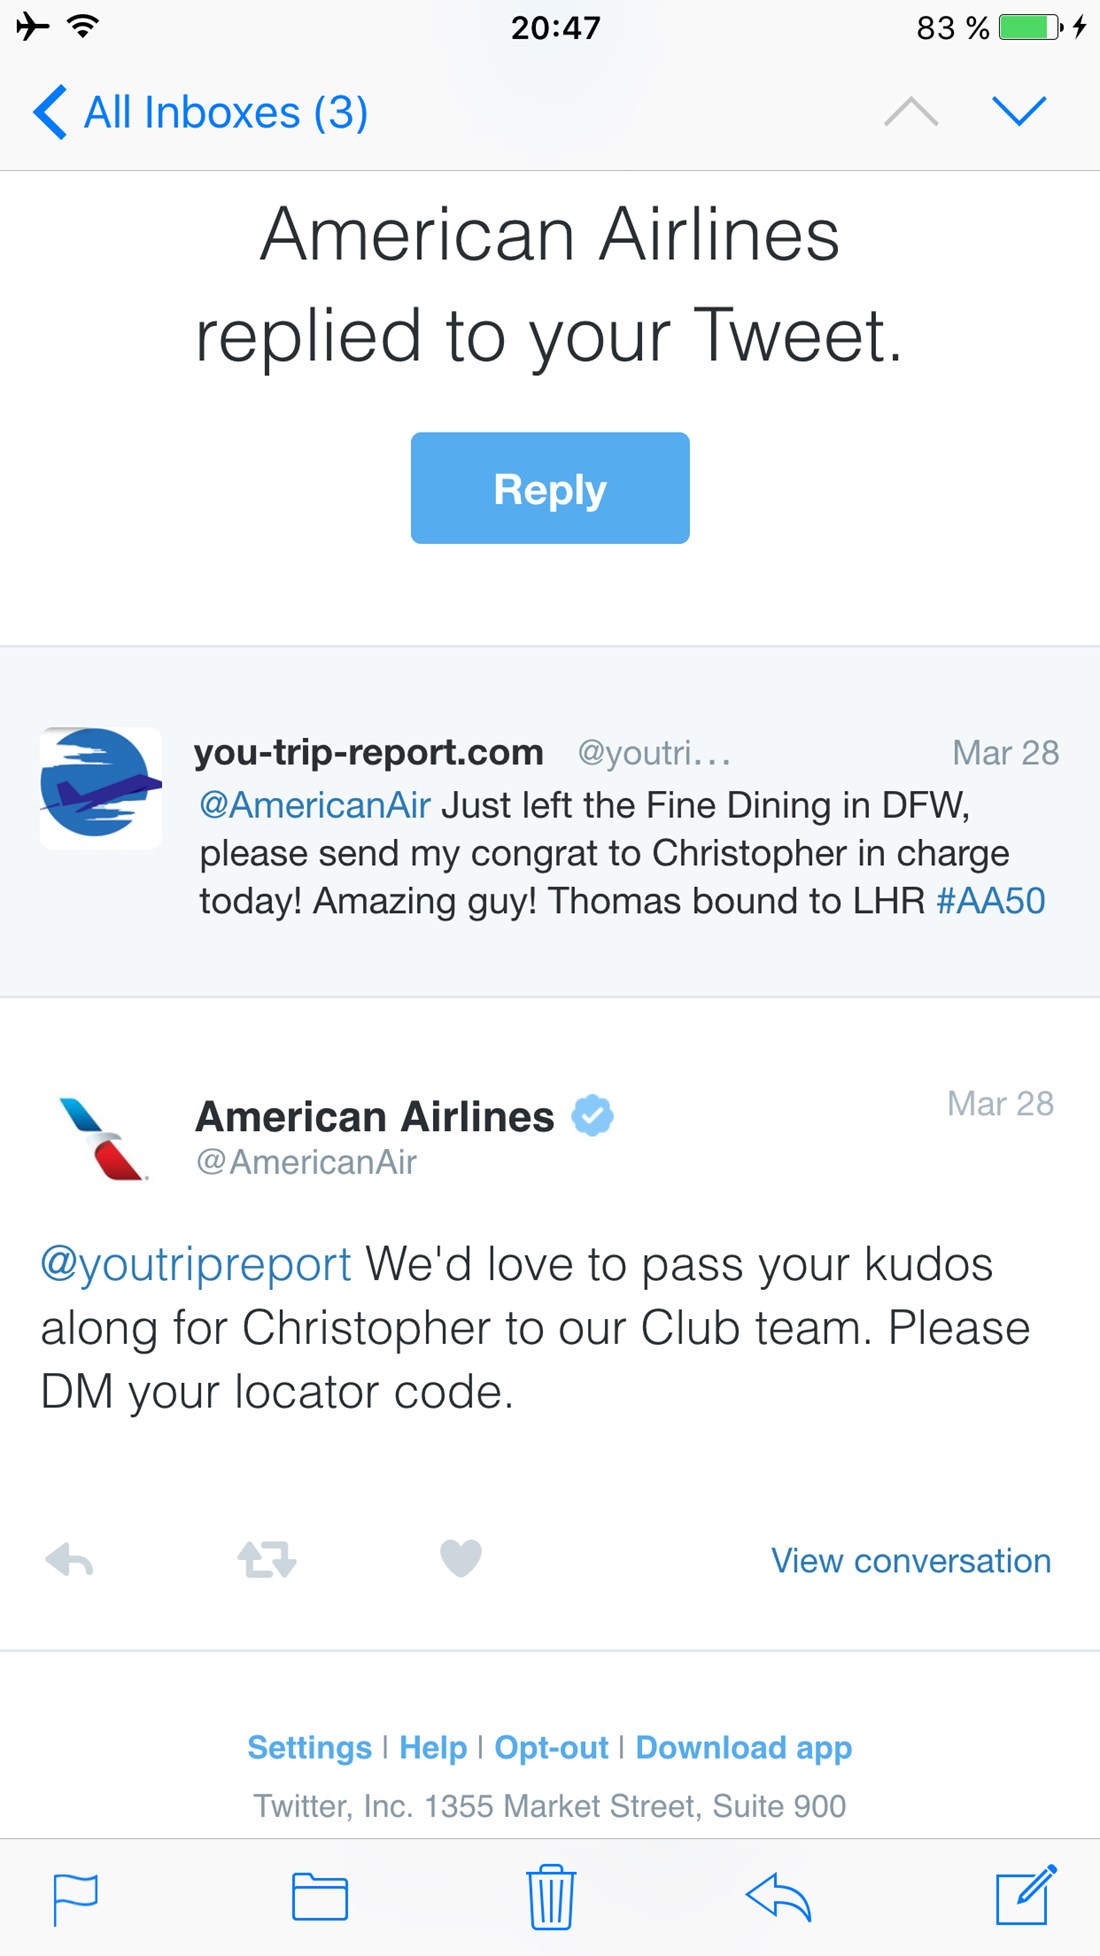The image size is (1100, 1956).
Task: Like the tweet with the heart icon
Action: [461, 1558]
